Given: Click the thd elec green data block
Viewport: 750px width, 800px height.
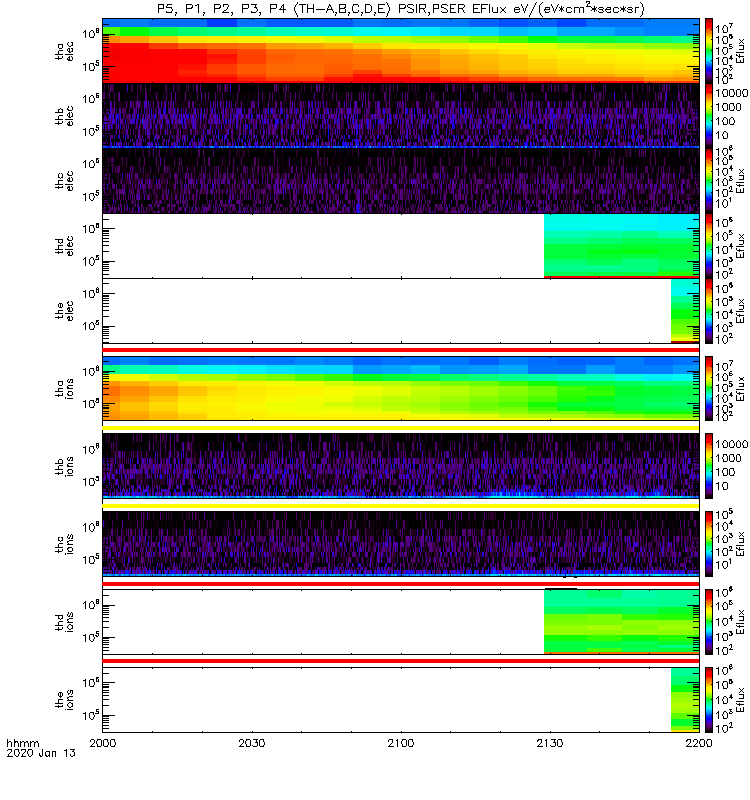Looking at the screenshot, I should (621, 246).
